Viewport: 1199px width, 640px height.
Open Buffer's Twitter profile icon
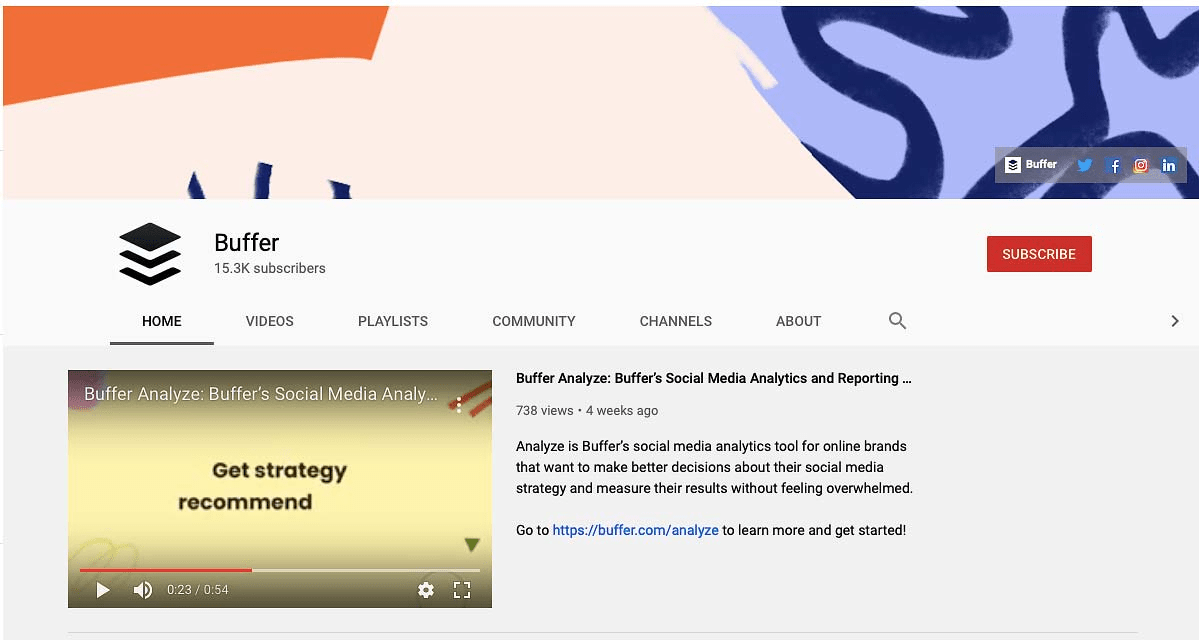(x=1084, y=164)
